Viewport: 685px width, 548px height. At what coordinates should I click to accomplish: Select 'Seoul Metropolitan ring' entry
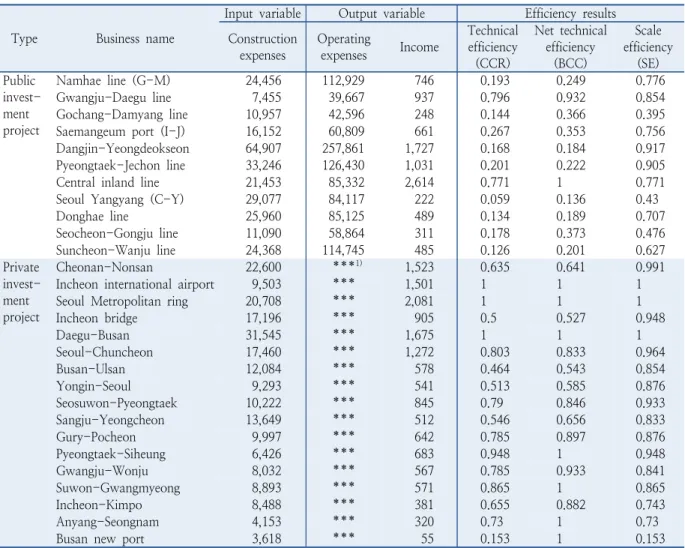(x=122, y=302)
